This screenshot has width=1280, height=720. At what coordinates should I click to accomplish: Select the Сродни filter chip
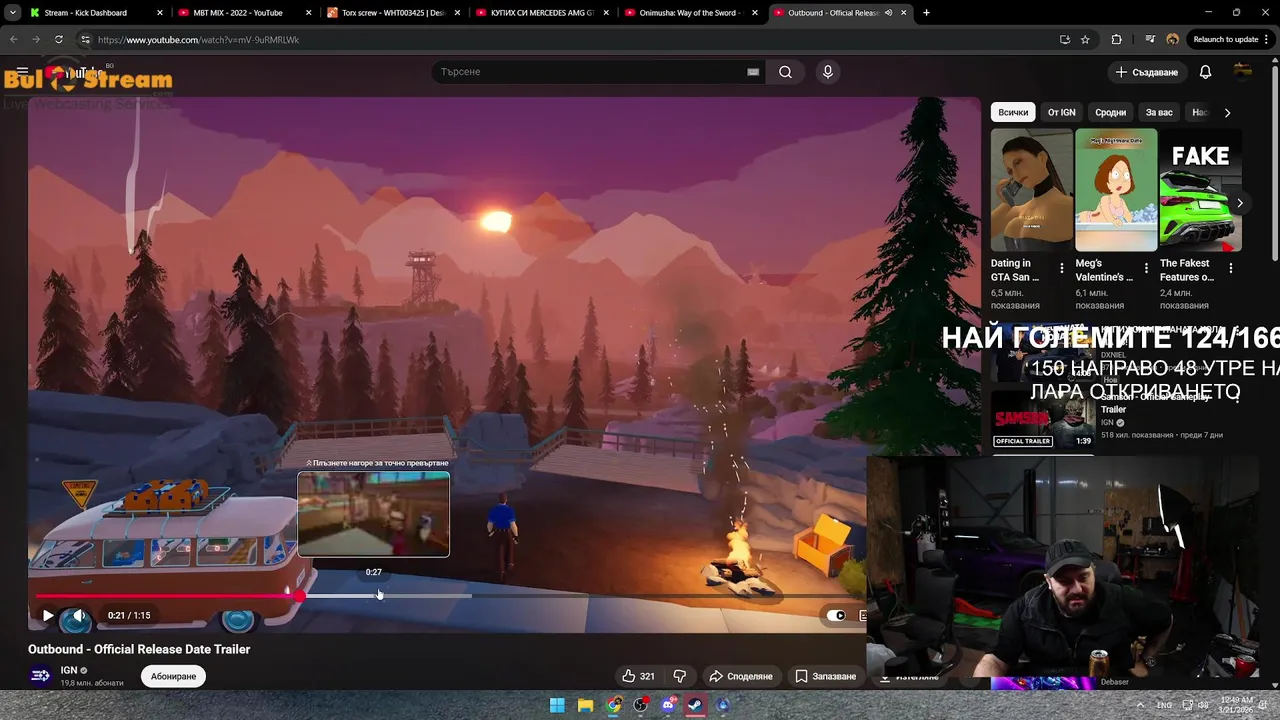pos(1110,112)
